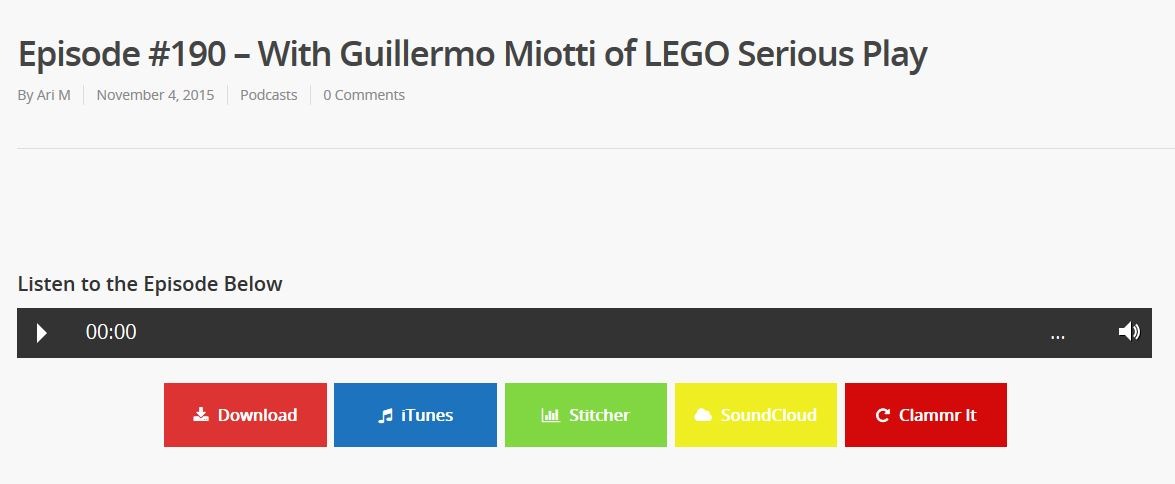Viewport: 1175px width, 484px height.
Task: Click the iTunes music note icon
Action: tap(385, 415)
